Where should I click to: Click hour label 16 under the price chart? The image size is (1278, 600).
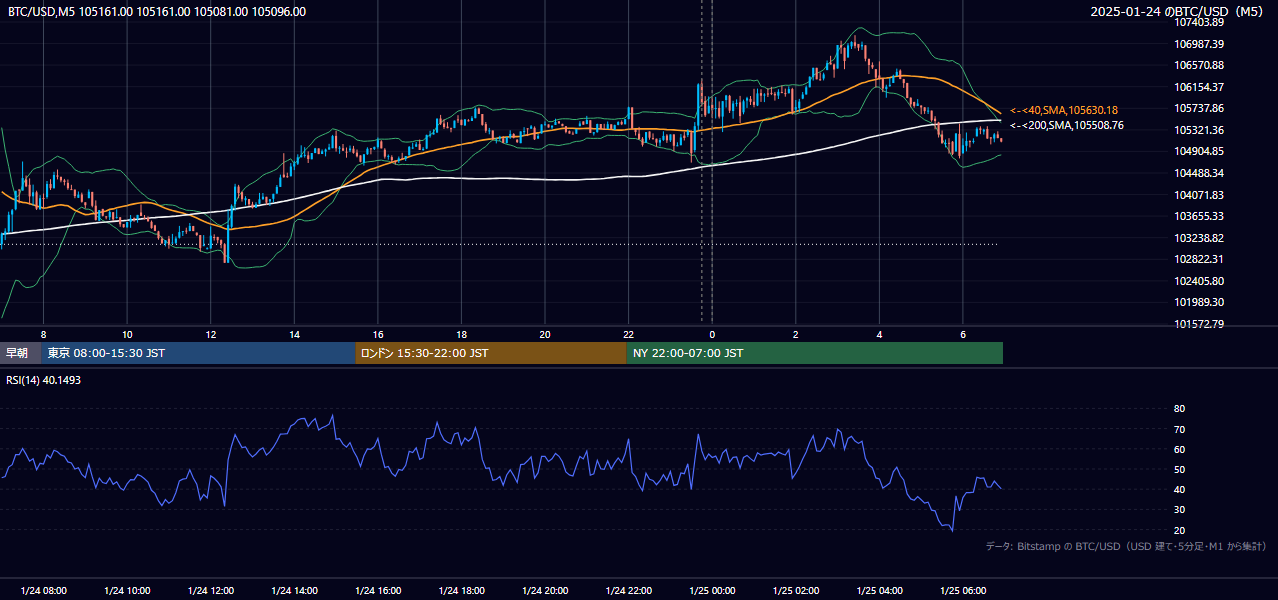point(378,334)
